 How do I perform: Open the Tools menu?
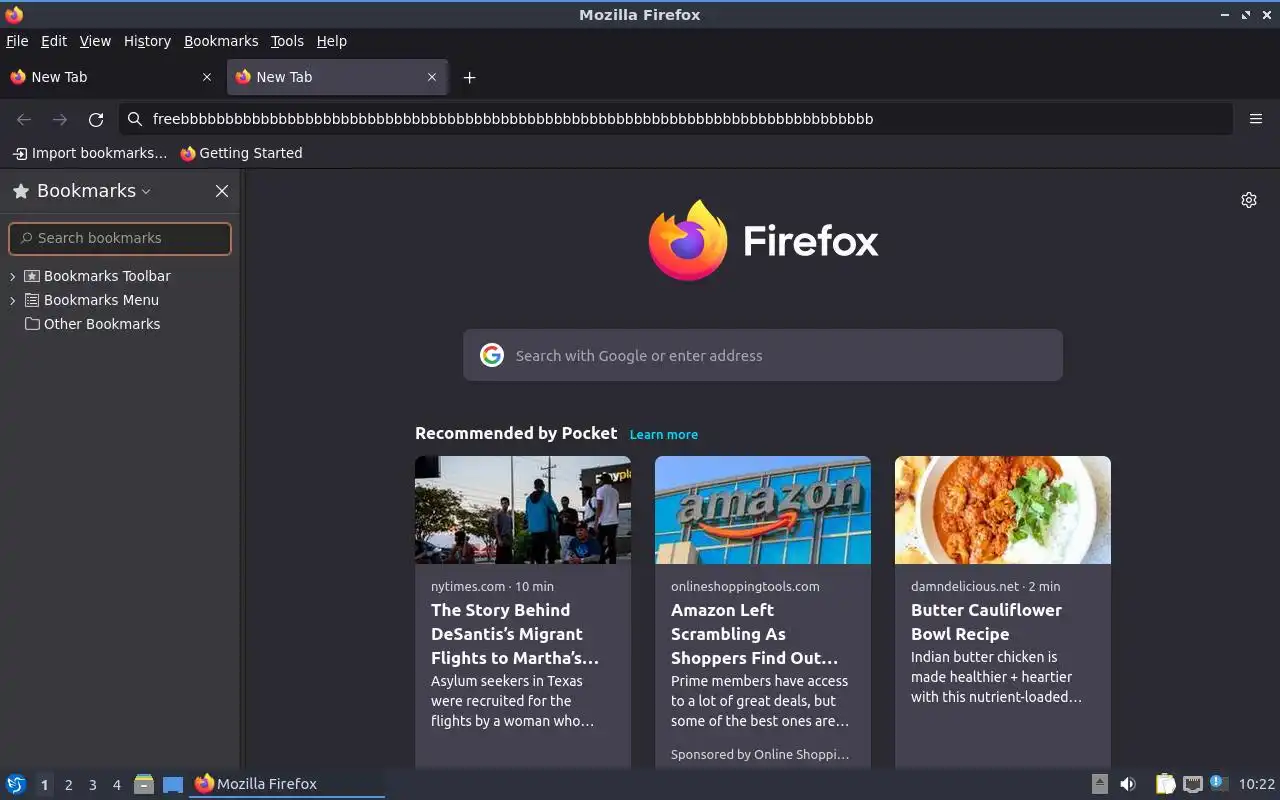287,41
